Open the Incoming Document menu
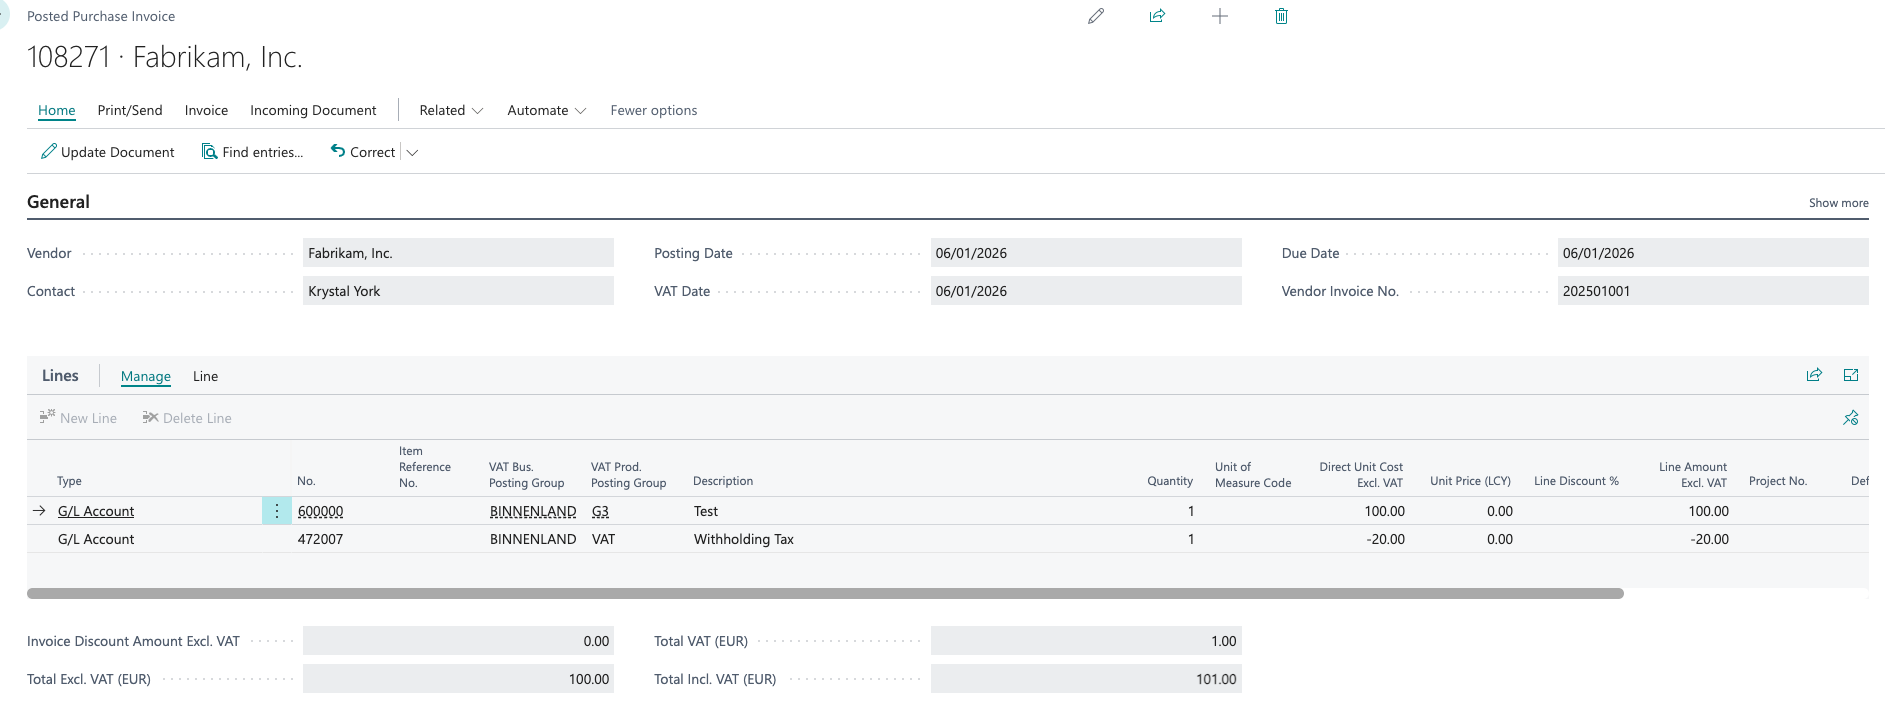Screen dimensions: 1885x724 313,110
